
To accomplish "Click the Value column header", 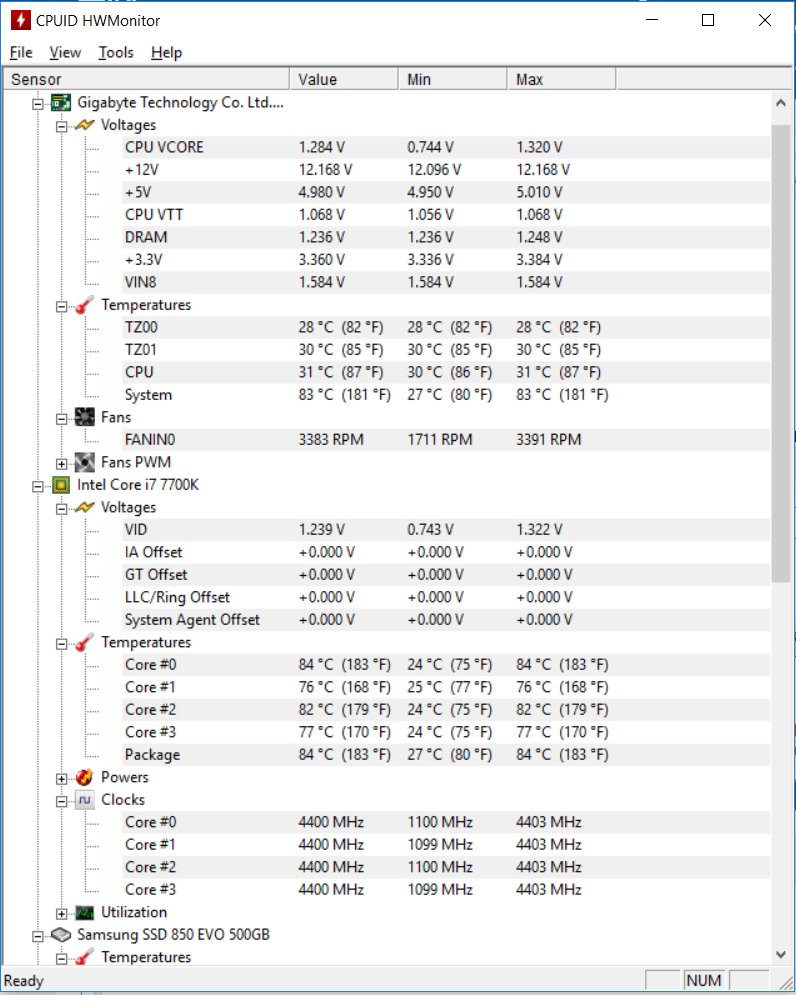I will pyautogui.click(x=344, y=79).
